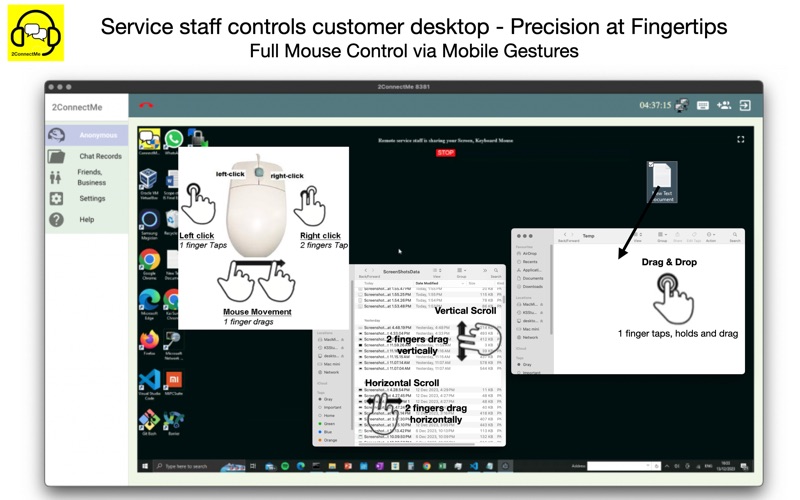Open PowerPoint from the remote taskbar
The width and height of the screenshot is (800, 500).
348,466
